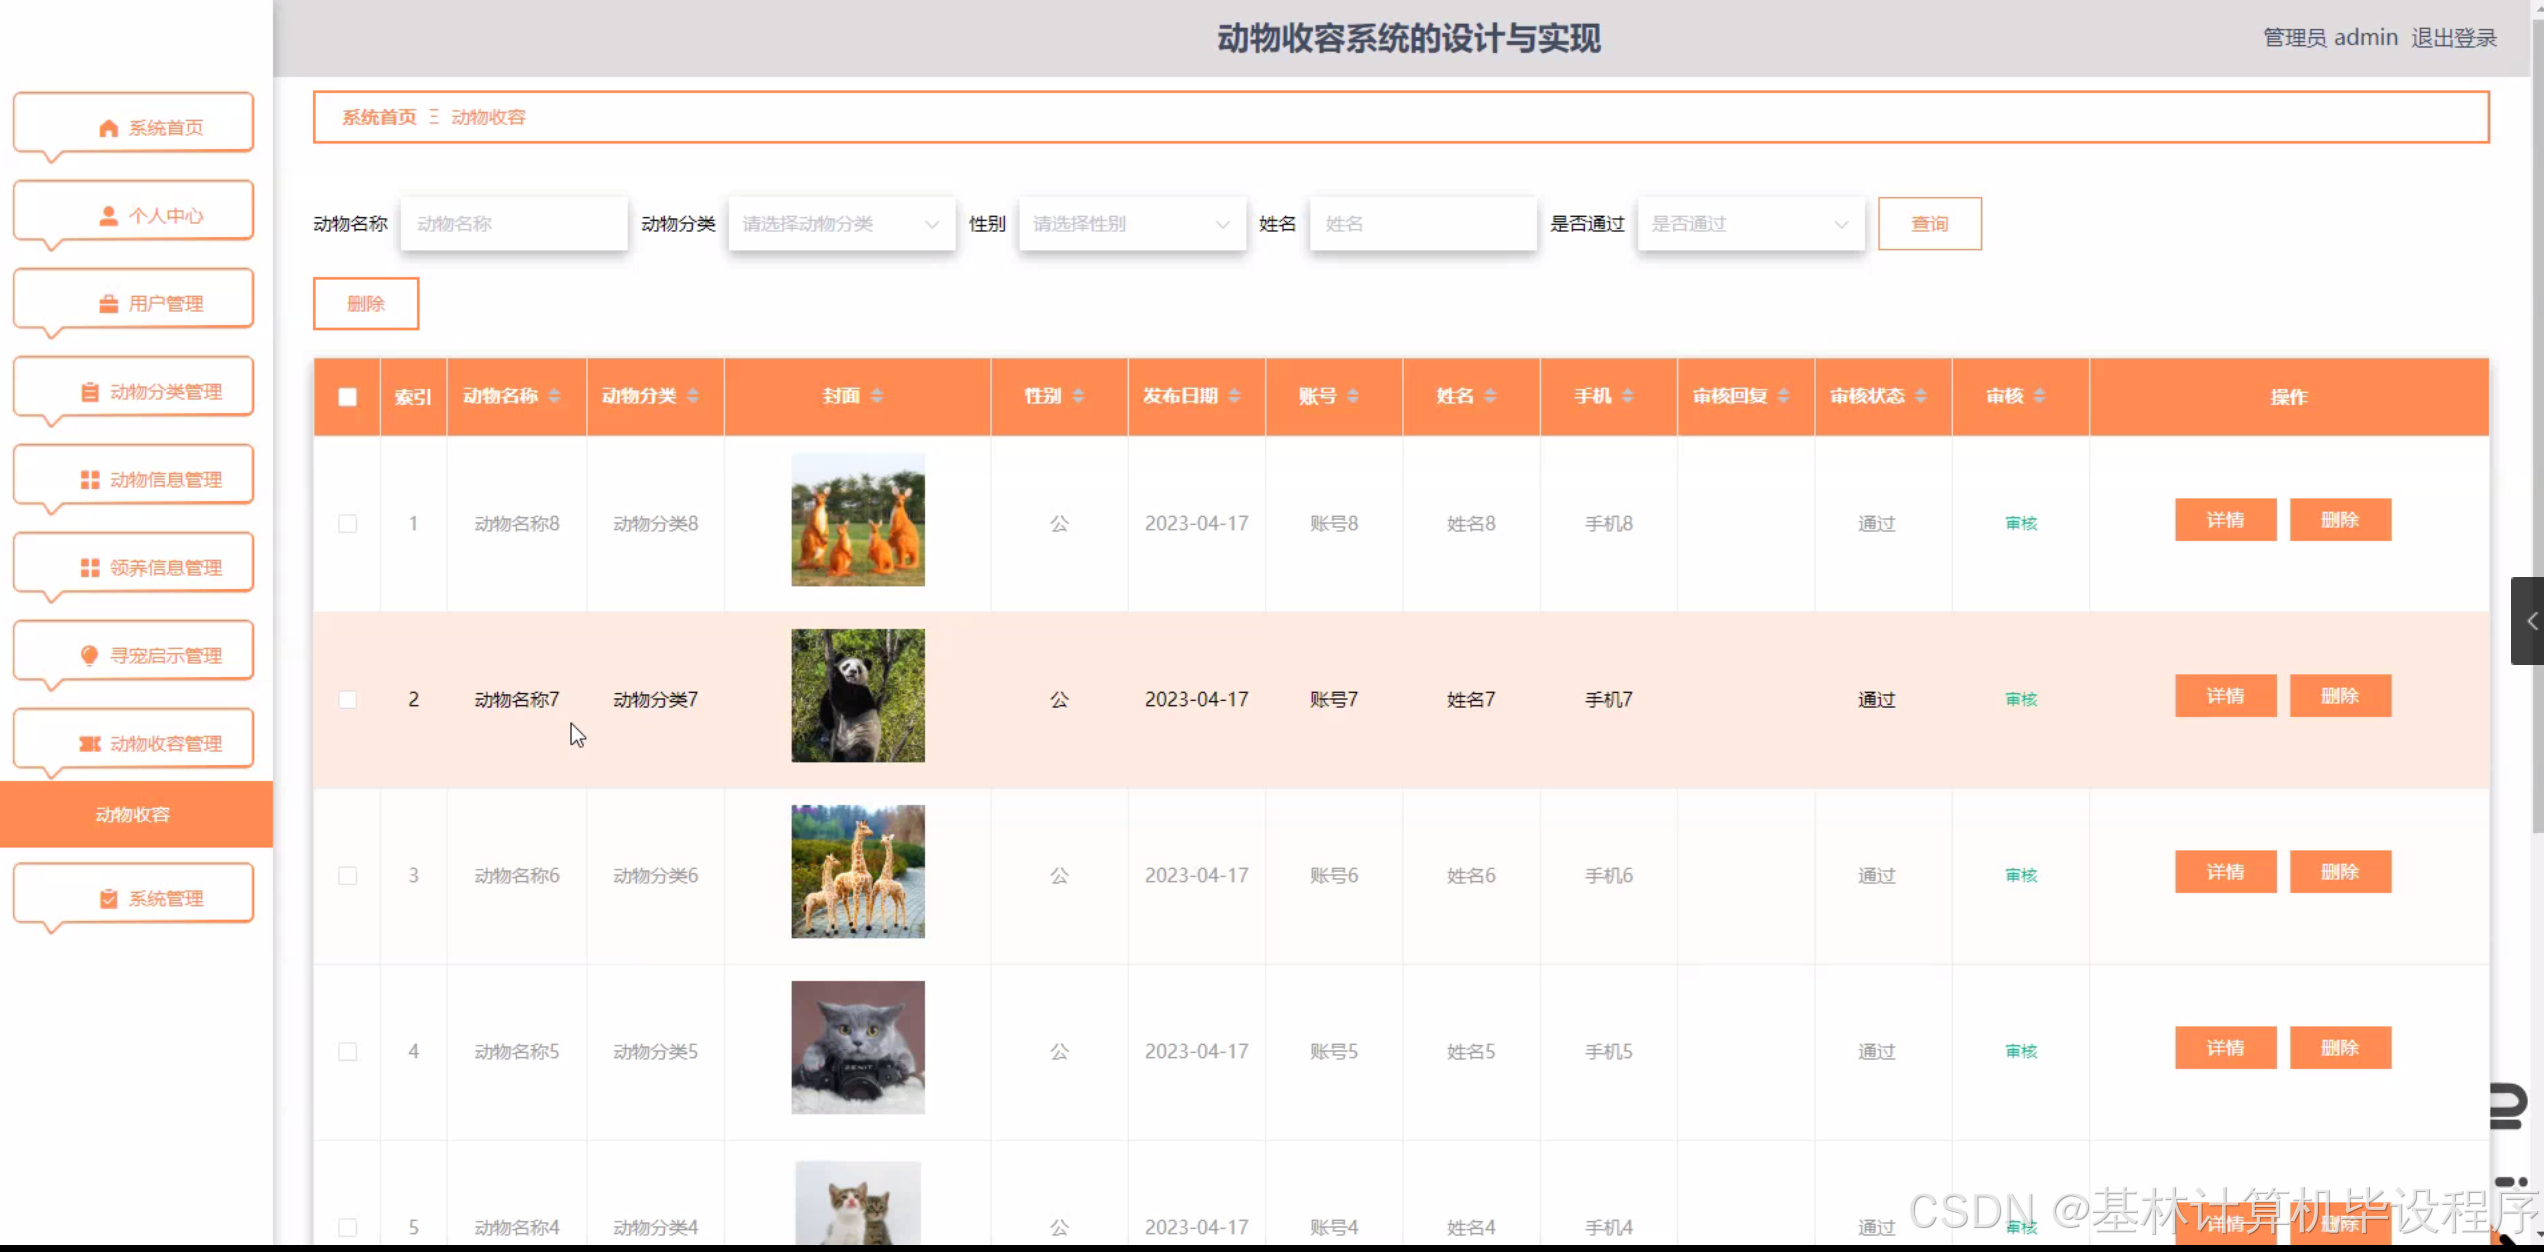Viewport: 2544px width, 1252px height.
Task: Toggle the select-all checkbox in table header
Action: [x=347, y=397]
